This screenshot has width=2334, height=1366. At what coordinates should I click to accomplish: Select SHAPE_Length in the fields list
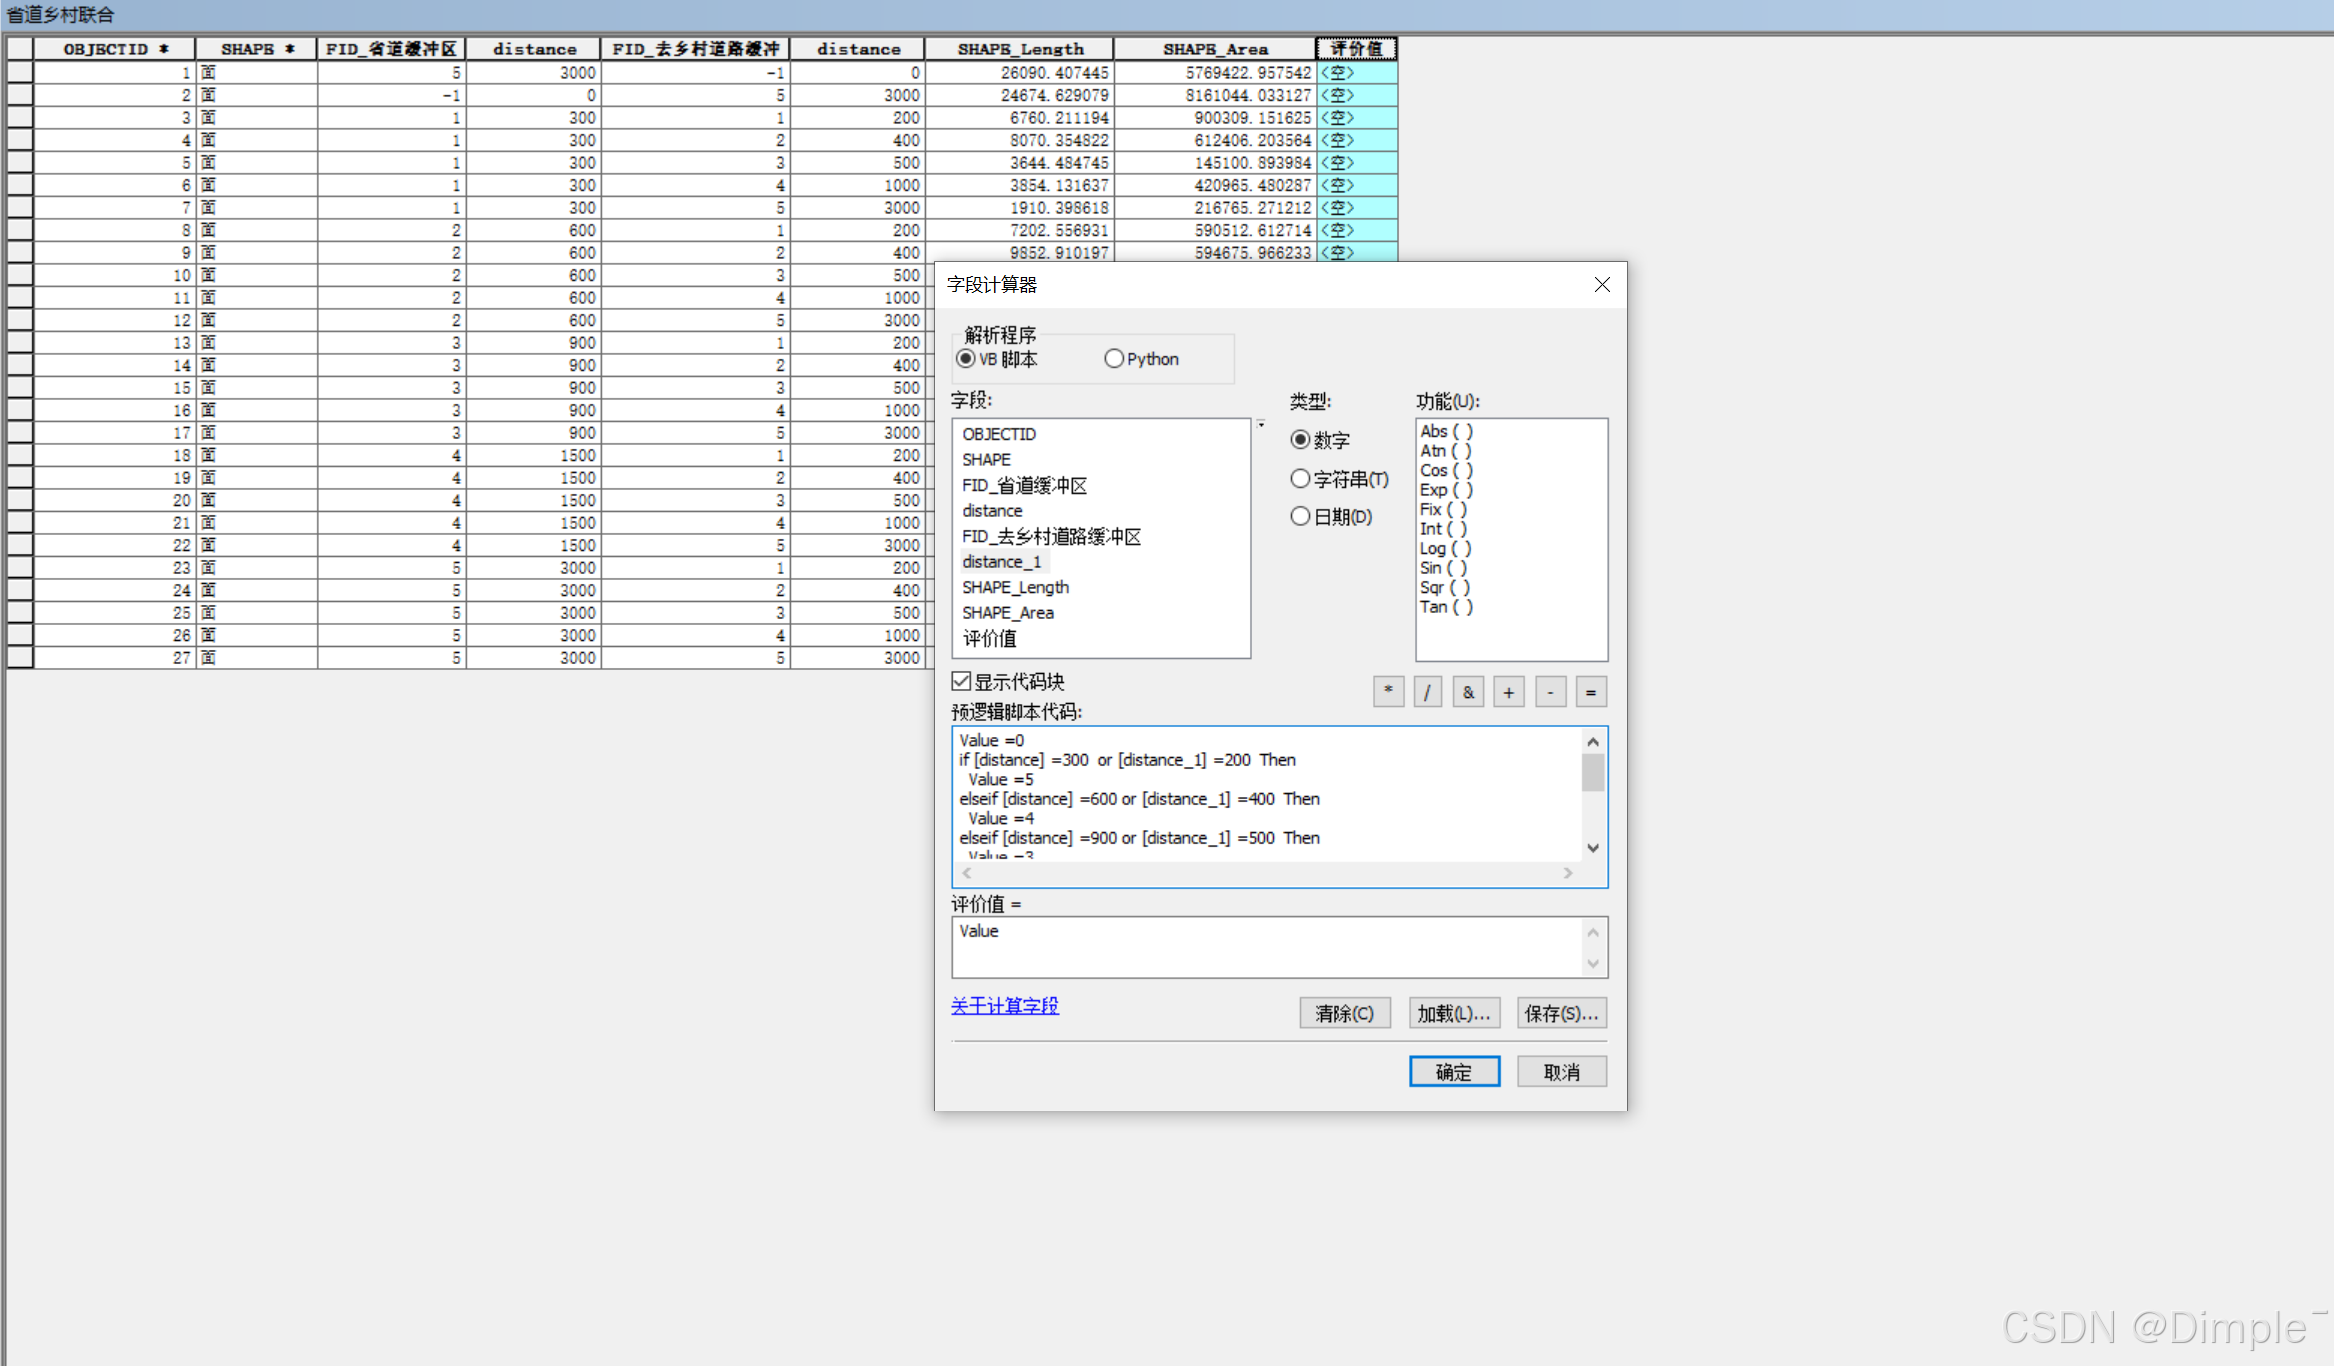pos(1015,588)
